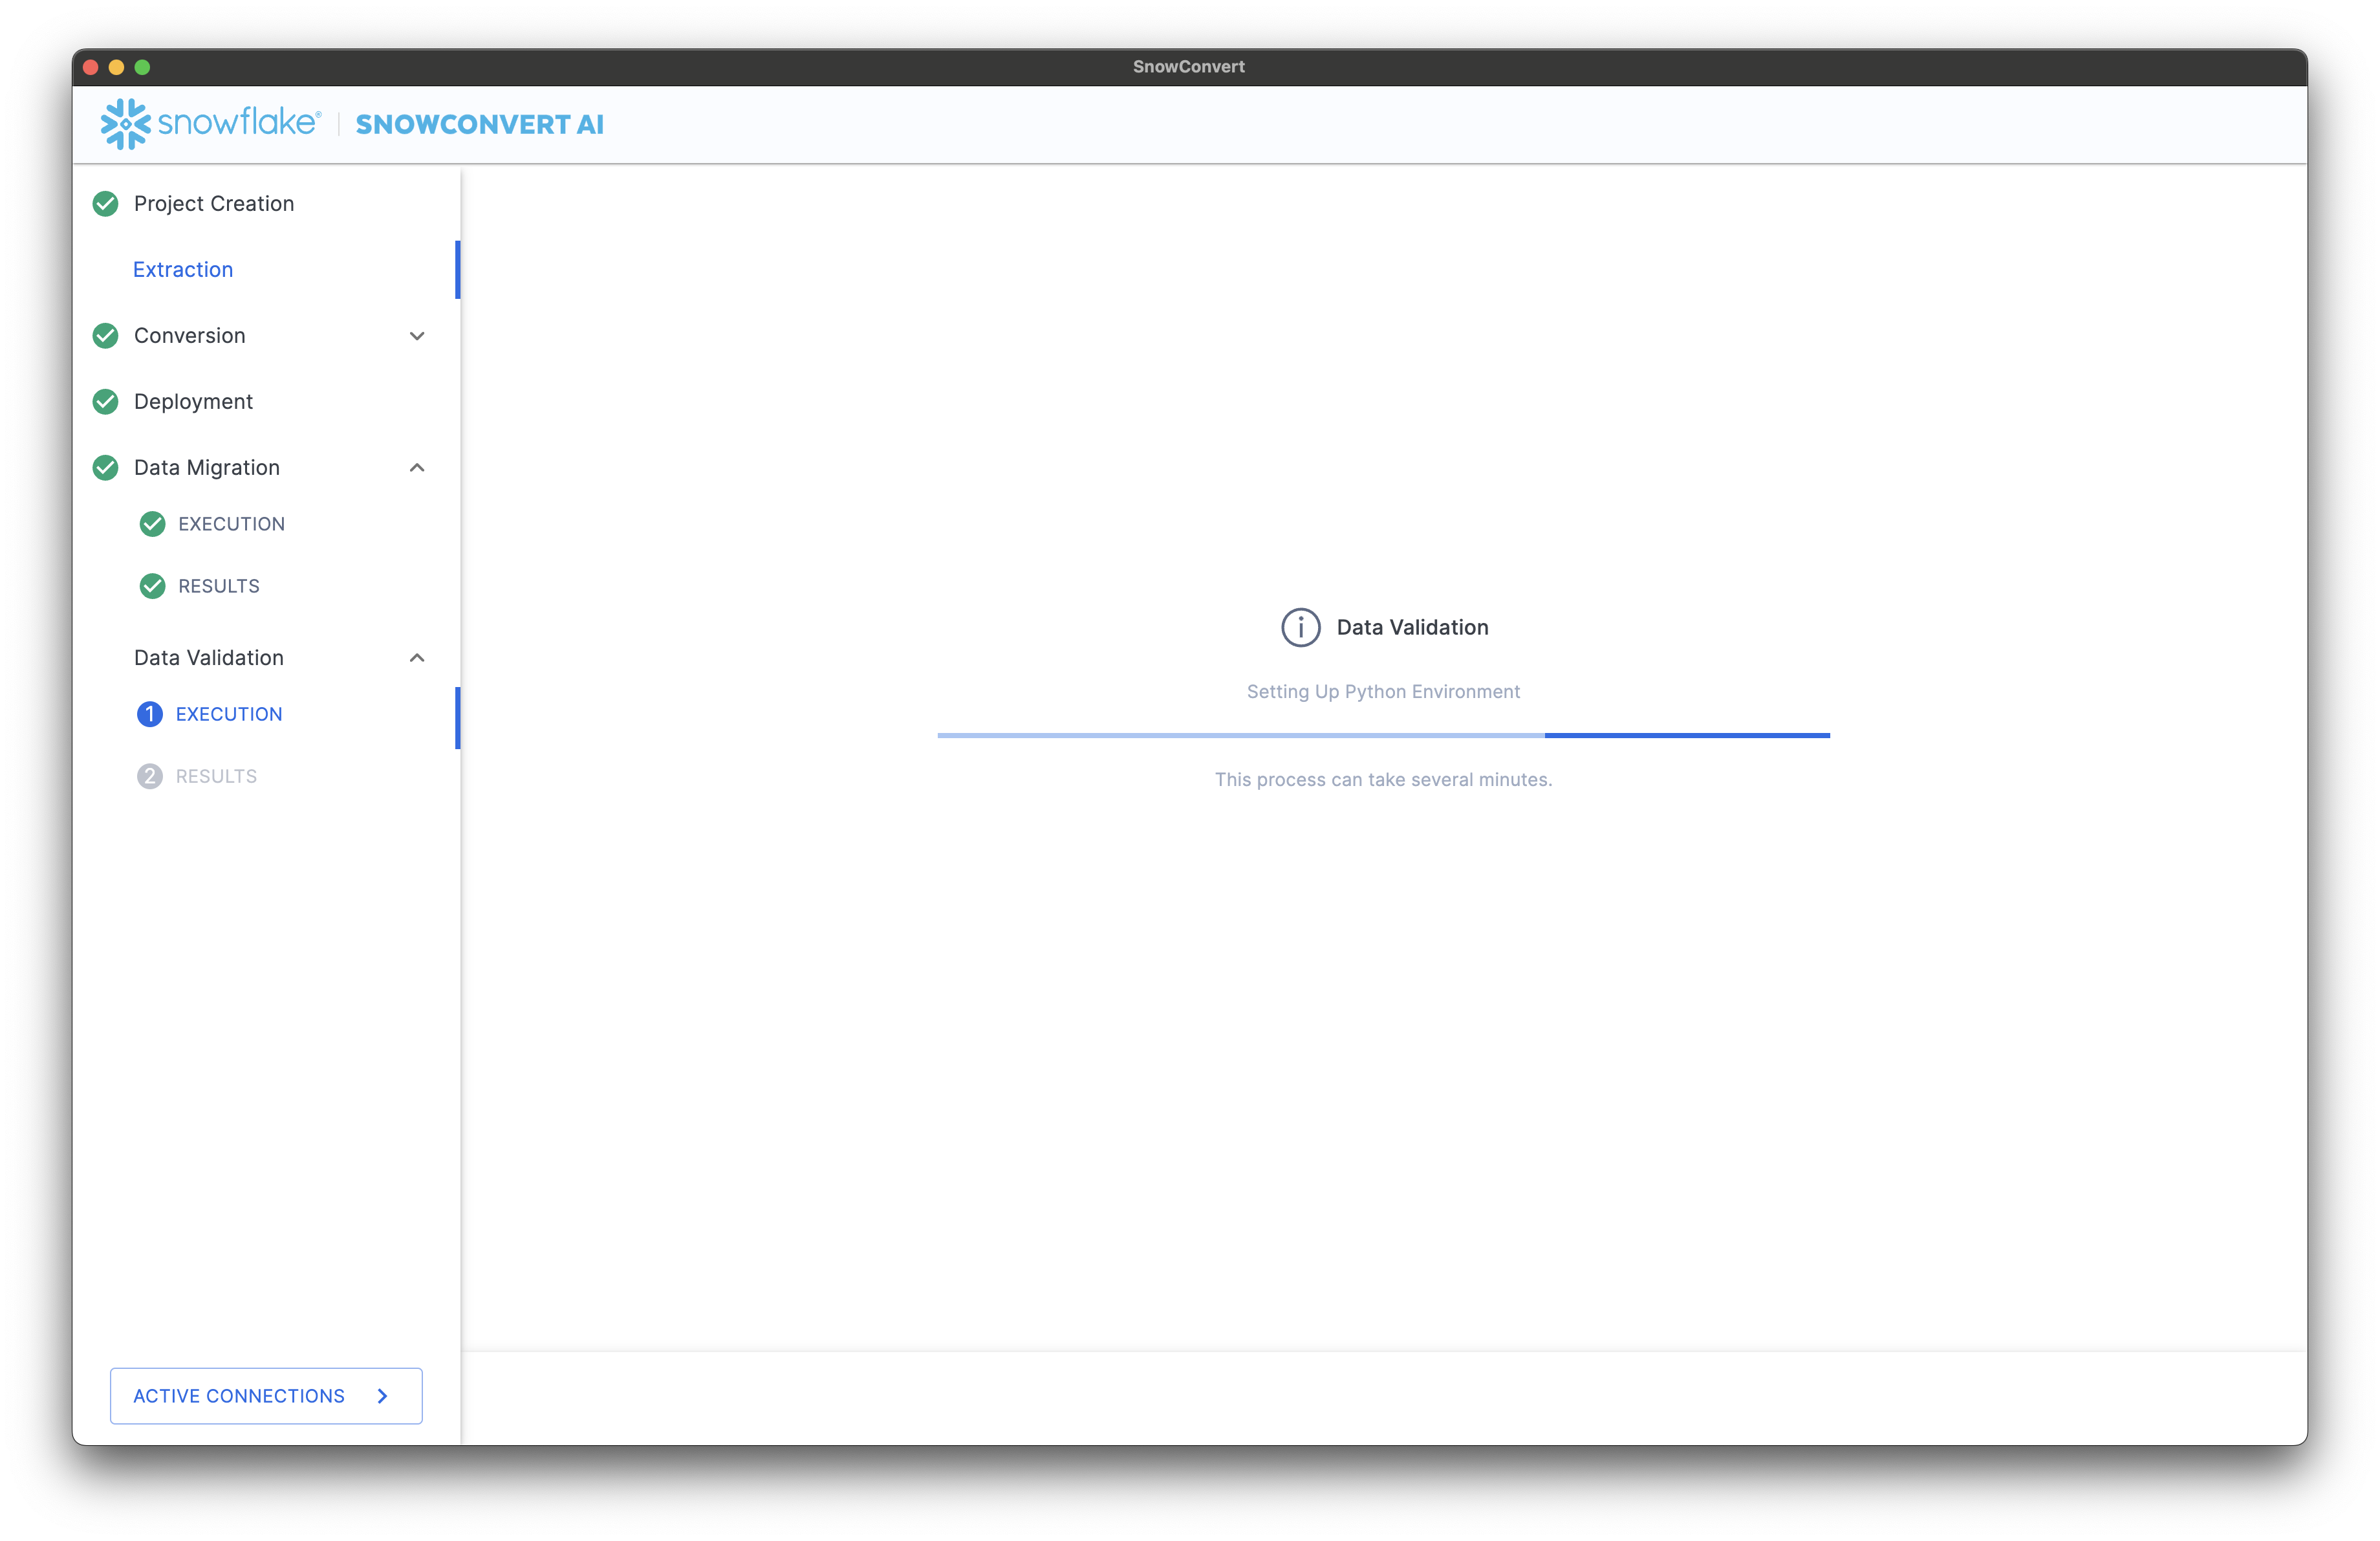This screenshot has height=1541, width=2380.
Task: Click the step 2 Results badge
Action: (149, 776)
